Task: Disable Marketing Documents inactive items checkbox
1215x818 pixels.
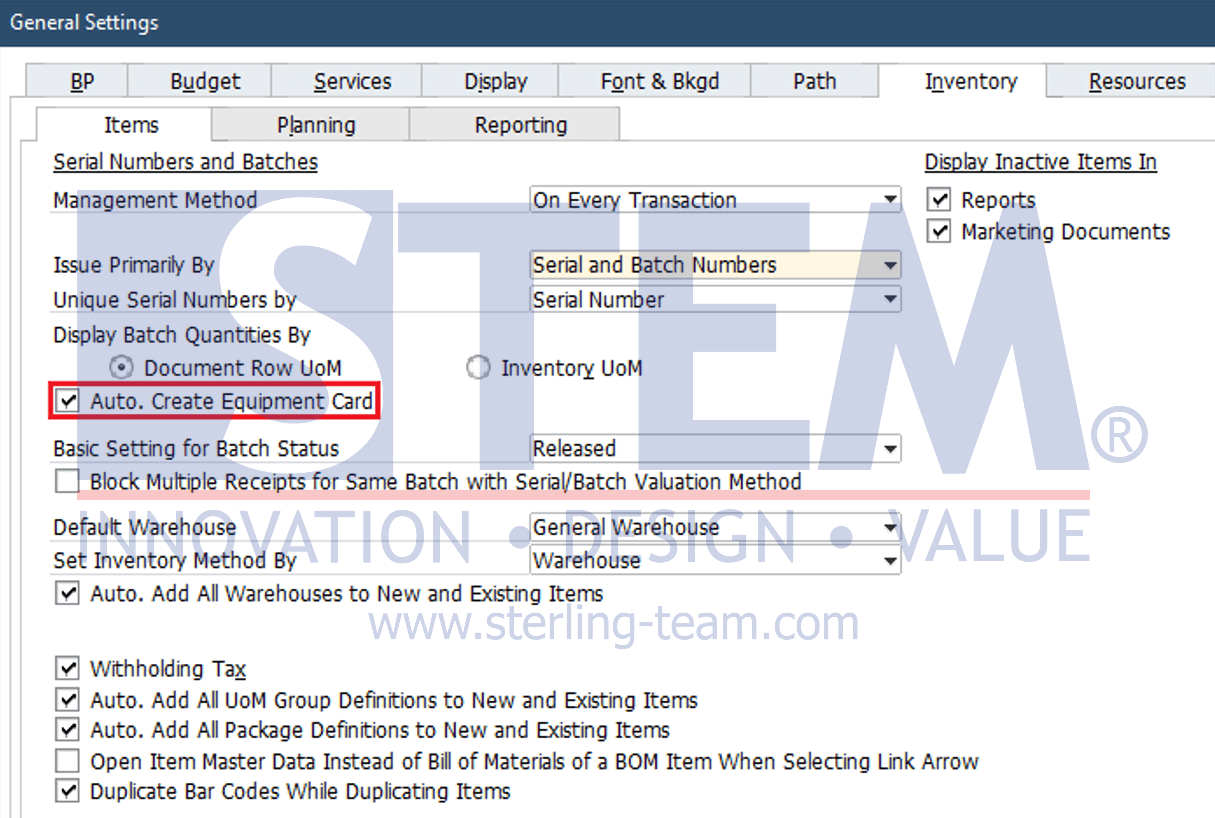Action: pyautogui.click(x=939, y=232)
